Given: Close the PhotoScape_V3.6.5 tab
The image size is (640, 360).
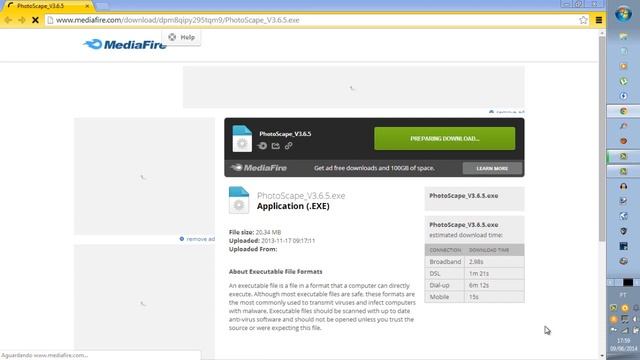Looking at the screenshot, I should pyautogui.click(x=87, y=6).
